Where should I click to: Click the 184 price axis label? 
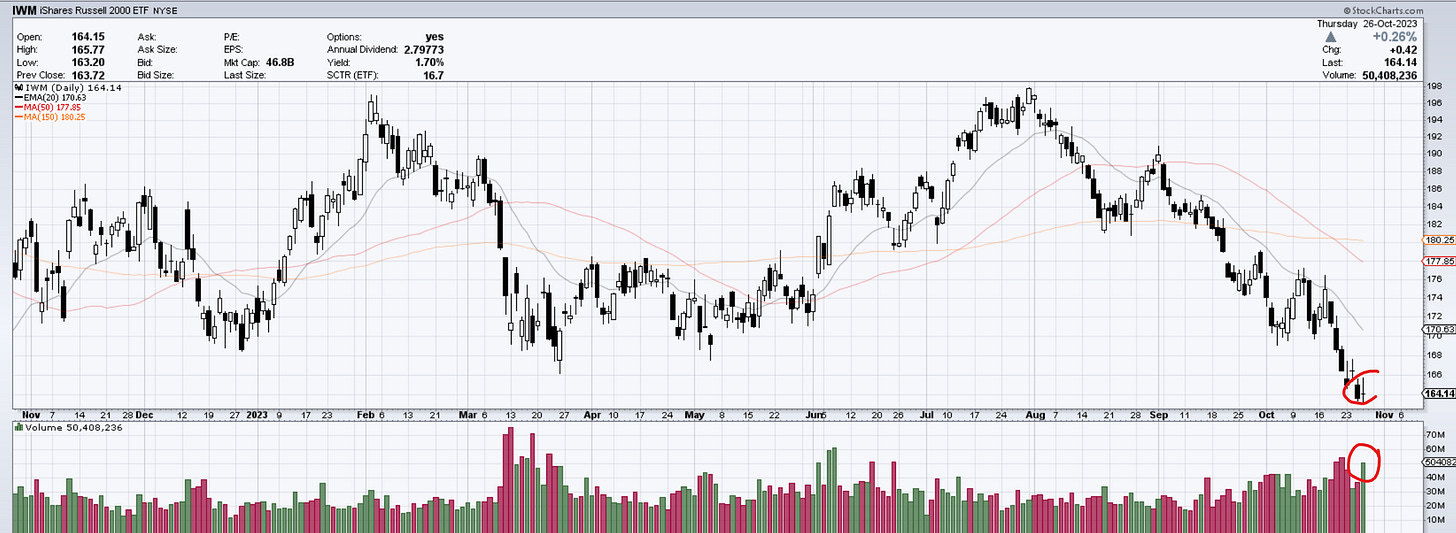pos(1433,207)
